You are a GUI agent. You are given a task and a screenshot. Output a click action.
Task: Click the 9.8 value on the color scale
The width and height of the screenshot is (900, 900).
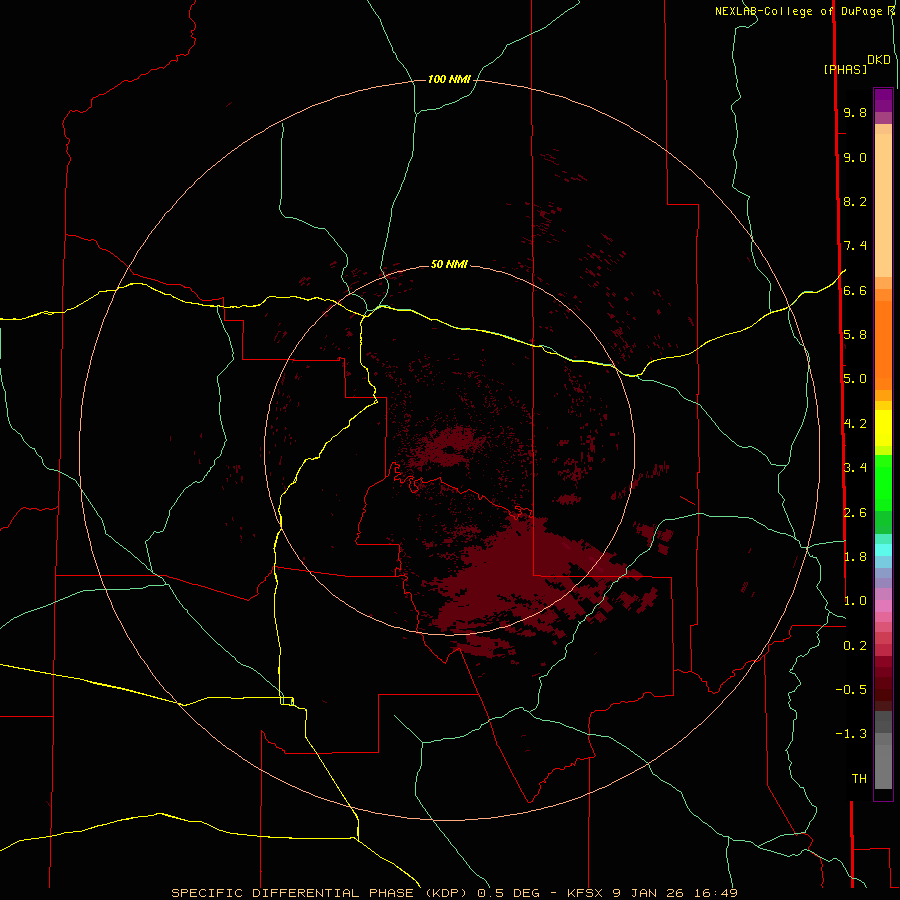coord(855,112)
